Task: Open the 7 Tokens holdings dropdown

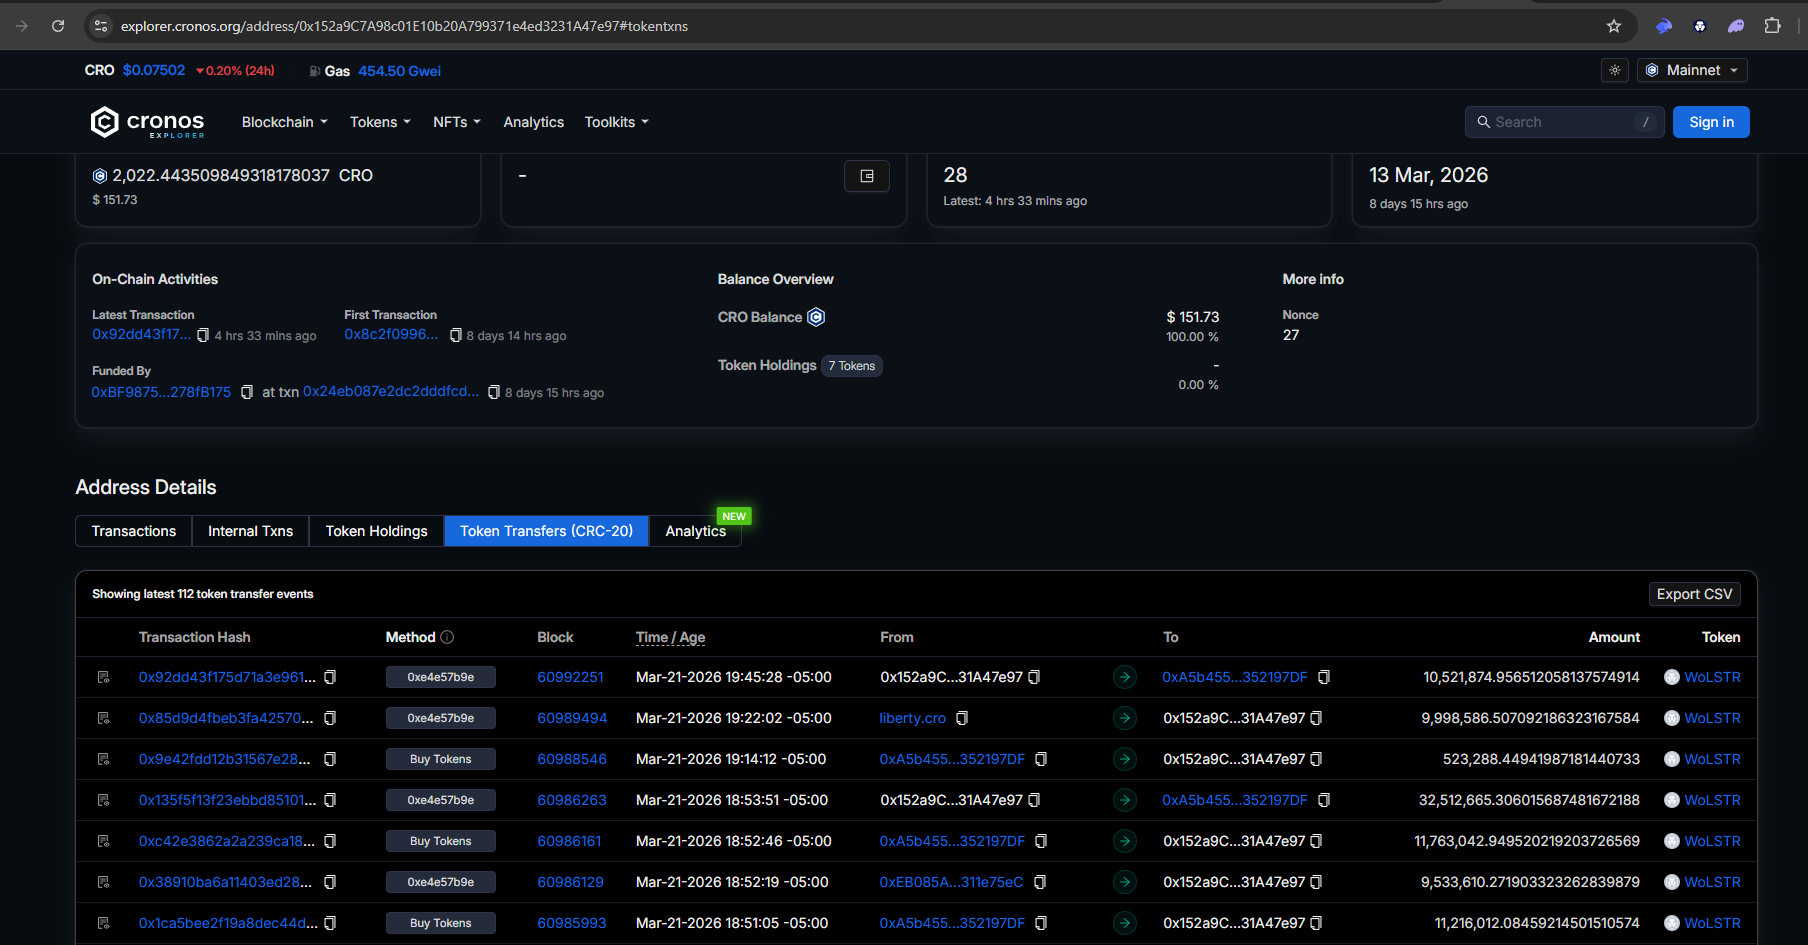Action: tap(852, 366)
